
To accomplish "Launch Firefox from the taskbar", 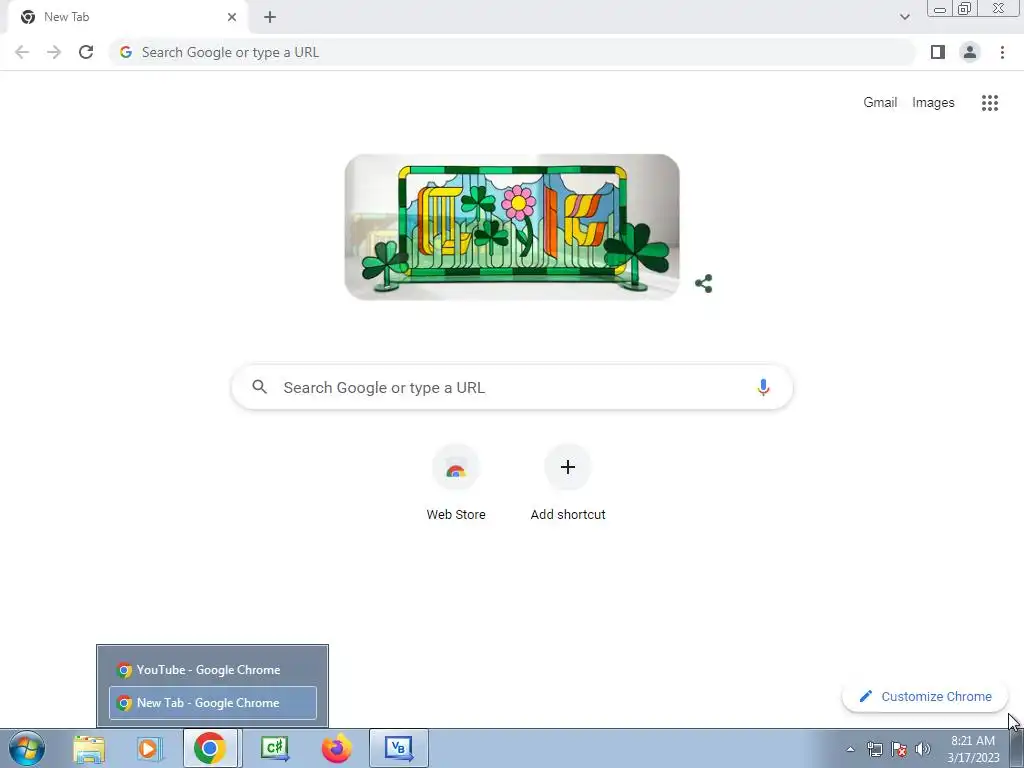I will pyautogui.click(x=336, y=748).
